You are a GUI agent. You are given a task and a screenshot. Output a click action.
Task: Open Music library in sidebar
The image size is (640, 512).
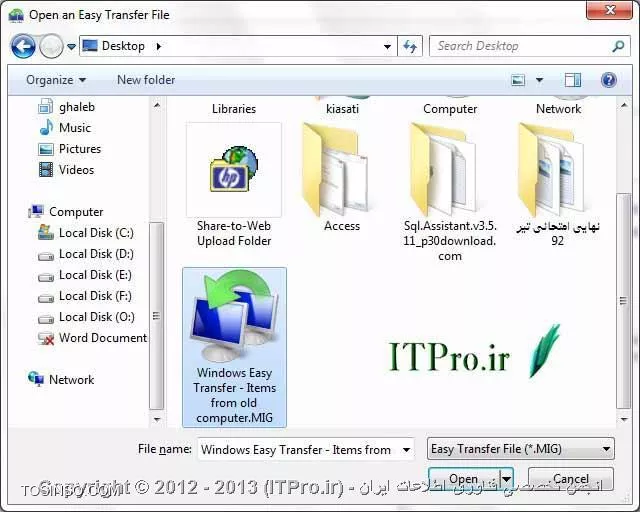click(x=75, y=128)
